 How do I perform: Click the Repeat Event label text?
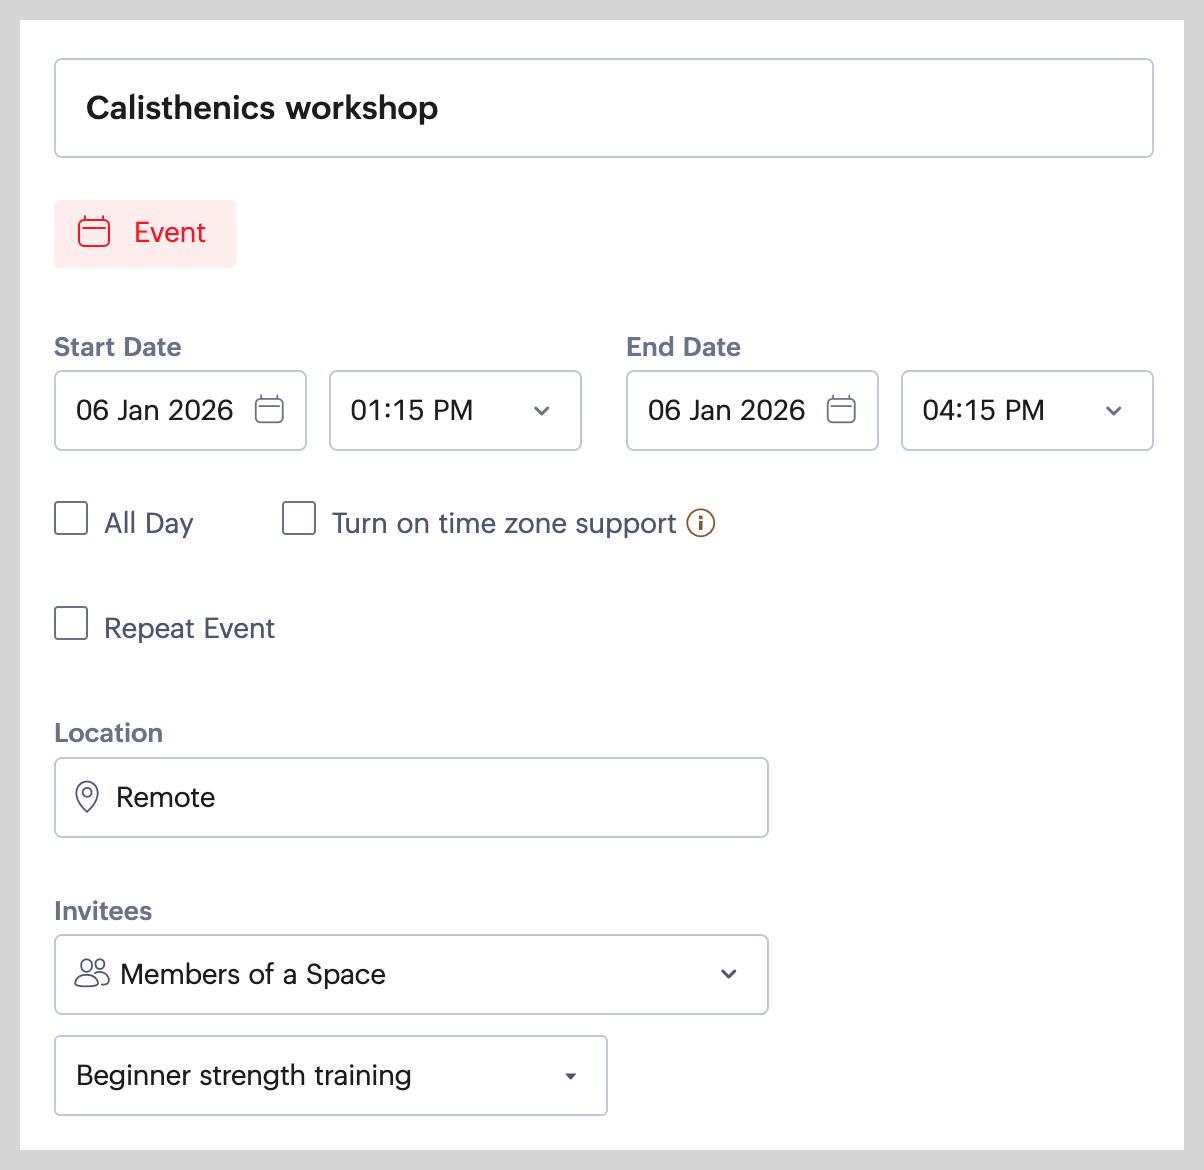pyautogui.click(x=189, y=628)
